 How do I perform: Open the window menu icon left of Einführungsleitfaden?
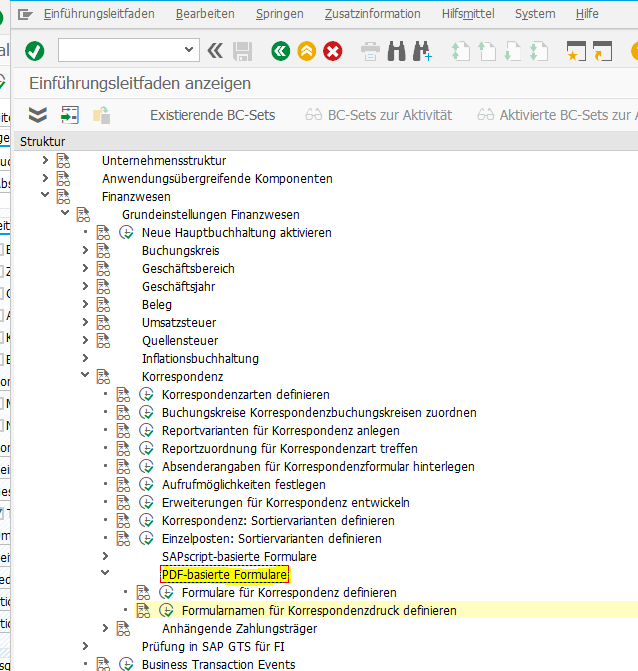tap(25, 15)
